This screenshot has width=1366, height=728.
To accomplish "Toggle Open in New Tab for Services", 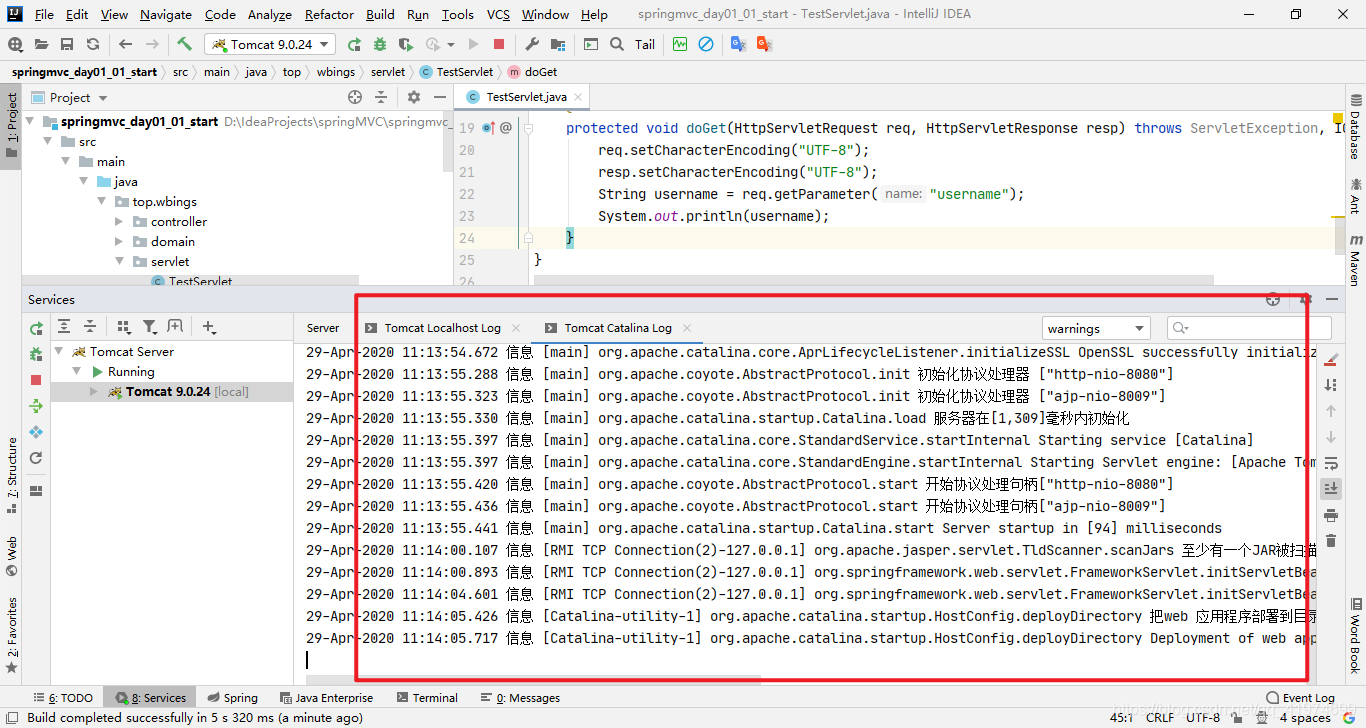I will 176,326.
